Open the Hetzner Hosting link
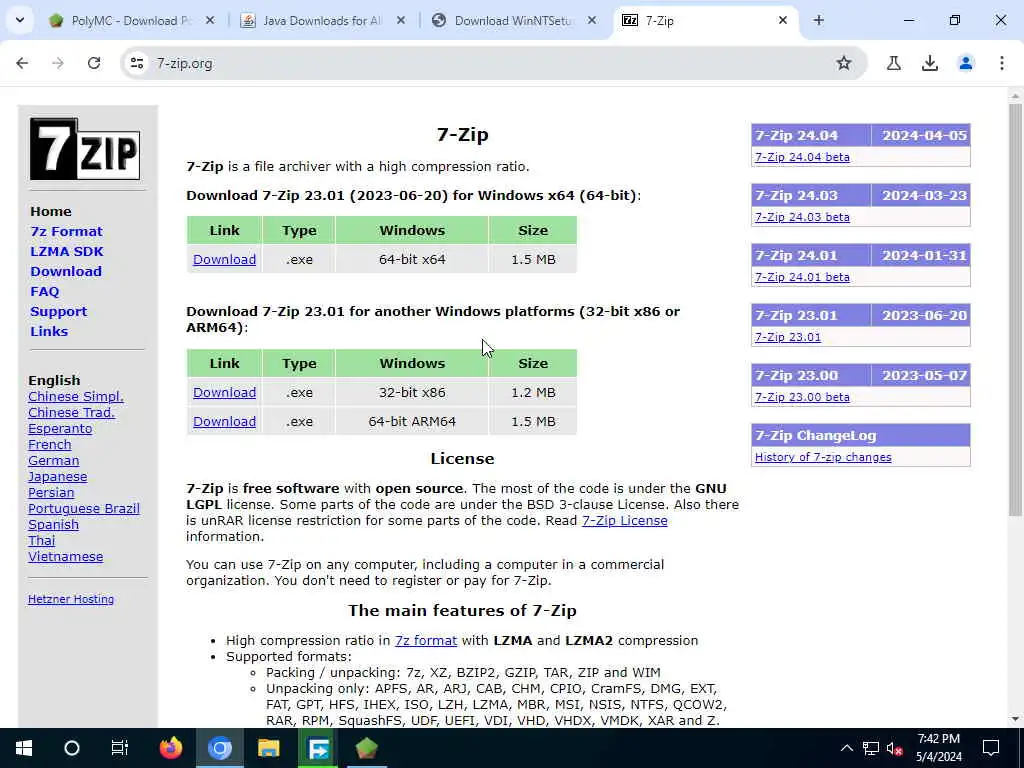This screenshot has height=768, width=1024. coord(71,599)
